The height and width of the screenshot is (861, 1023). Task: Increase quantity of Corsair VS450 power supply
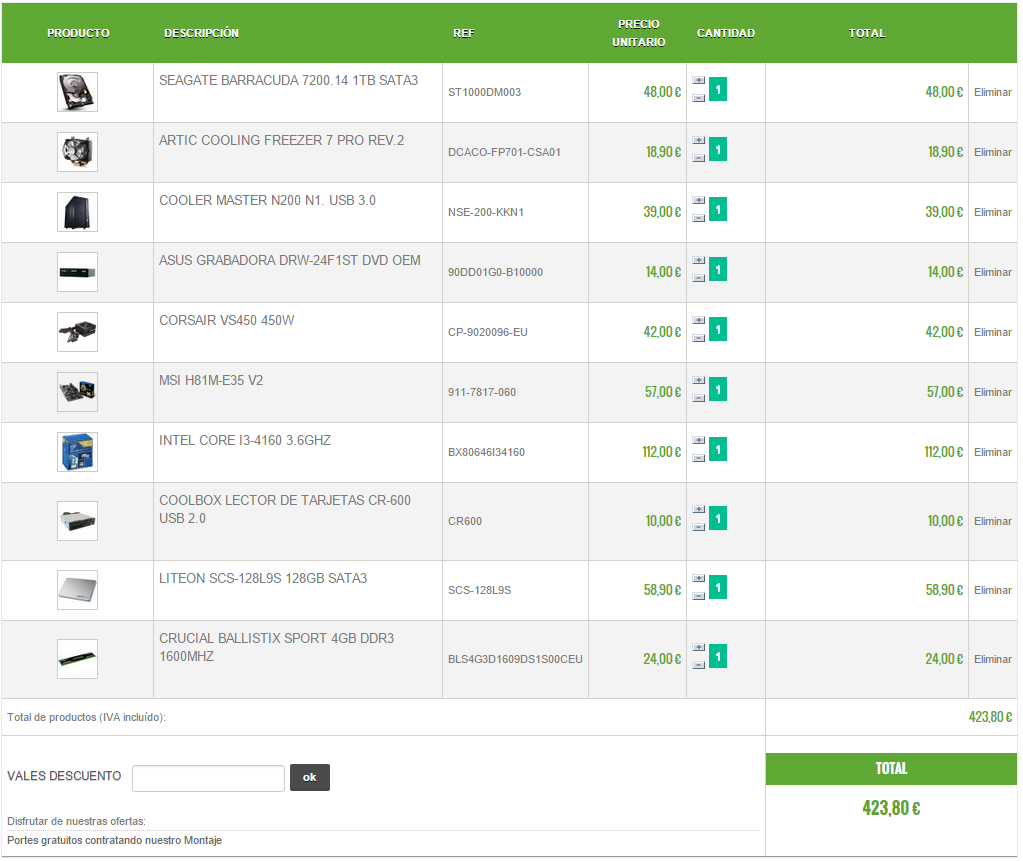coord(699,320)
